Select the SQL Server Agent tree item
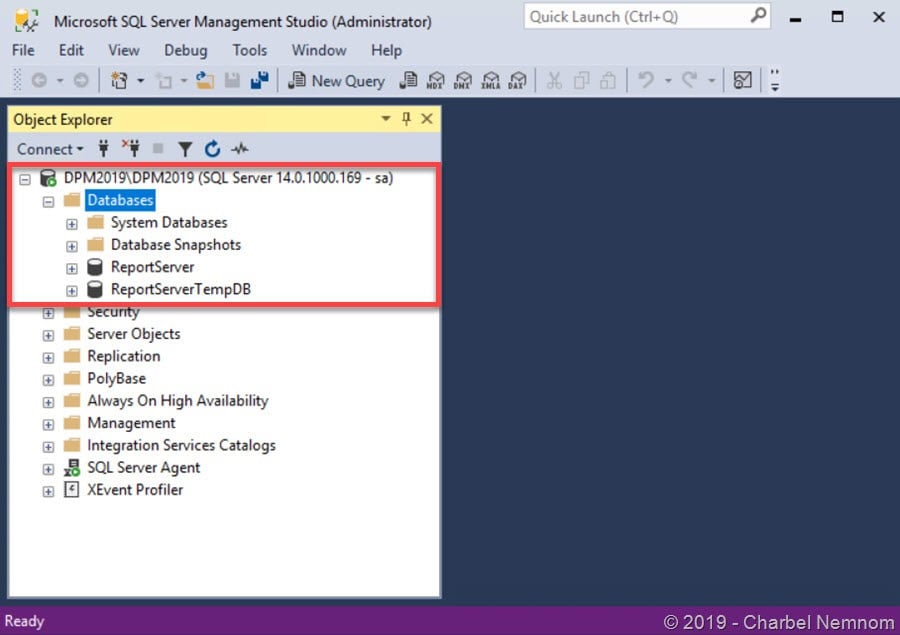Screen dimensions: 900x635 [x=143, y=468]
